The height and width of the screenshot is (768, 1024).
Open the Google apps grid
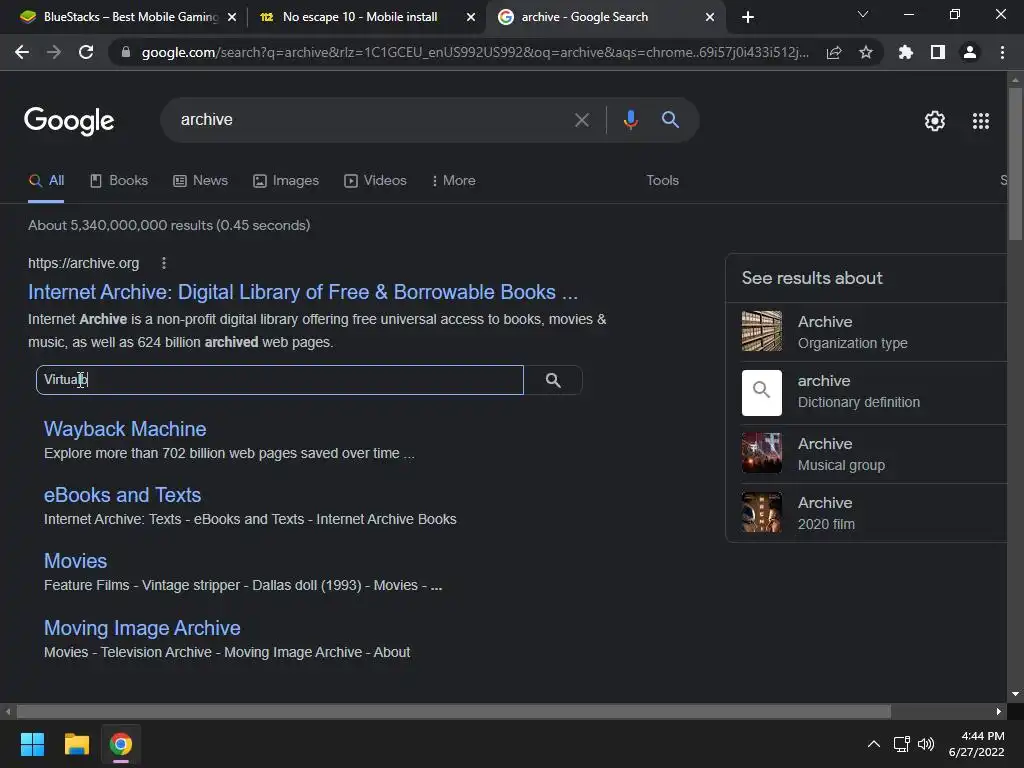coord(981,121)
